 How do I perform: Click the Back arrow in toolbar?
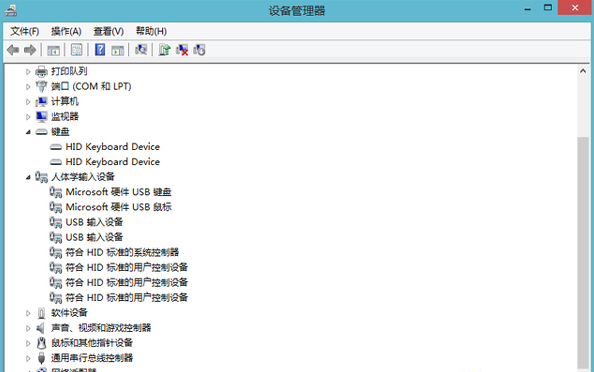point(13,50)
